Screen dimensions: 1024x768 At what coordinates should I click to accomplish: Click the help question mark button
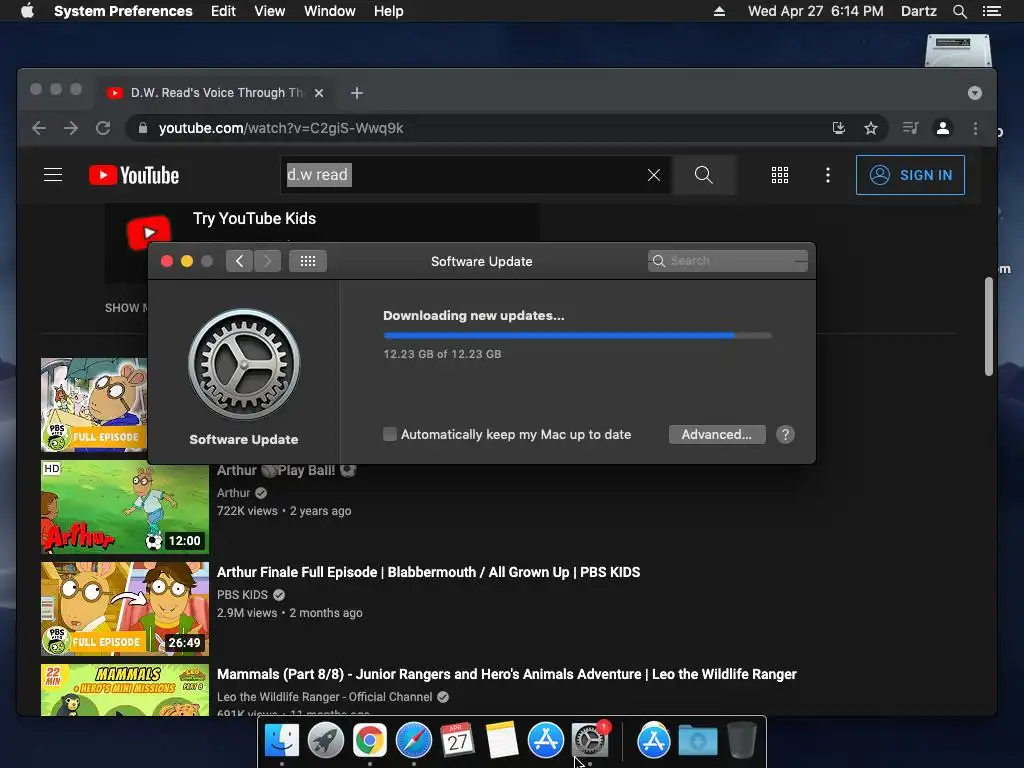click(x=786, y=434)
